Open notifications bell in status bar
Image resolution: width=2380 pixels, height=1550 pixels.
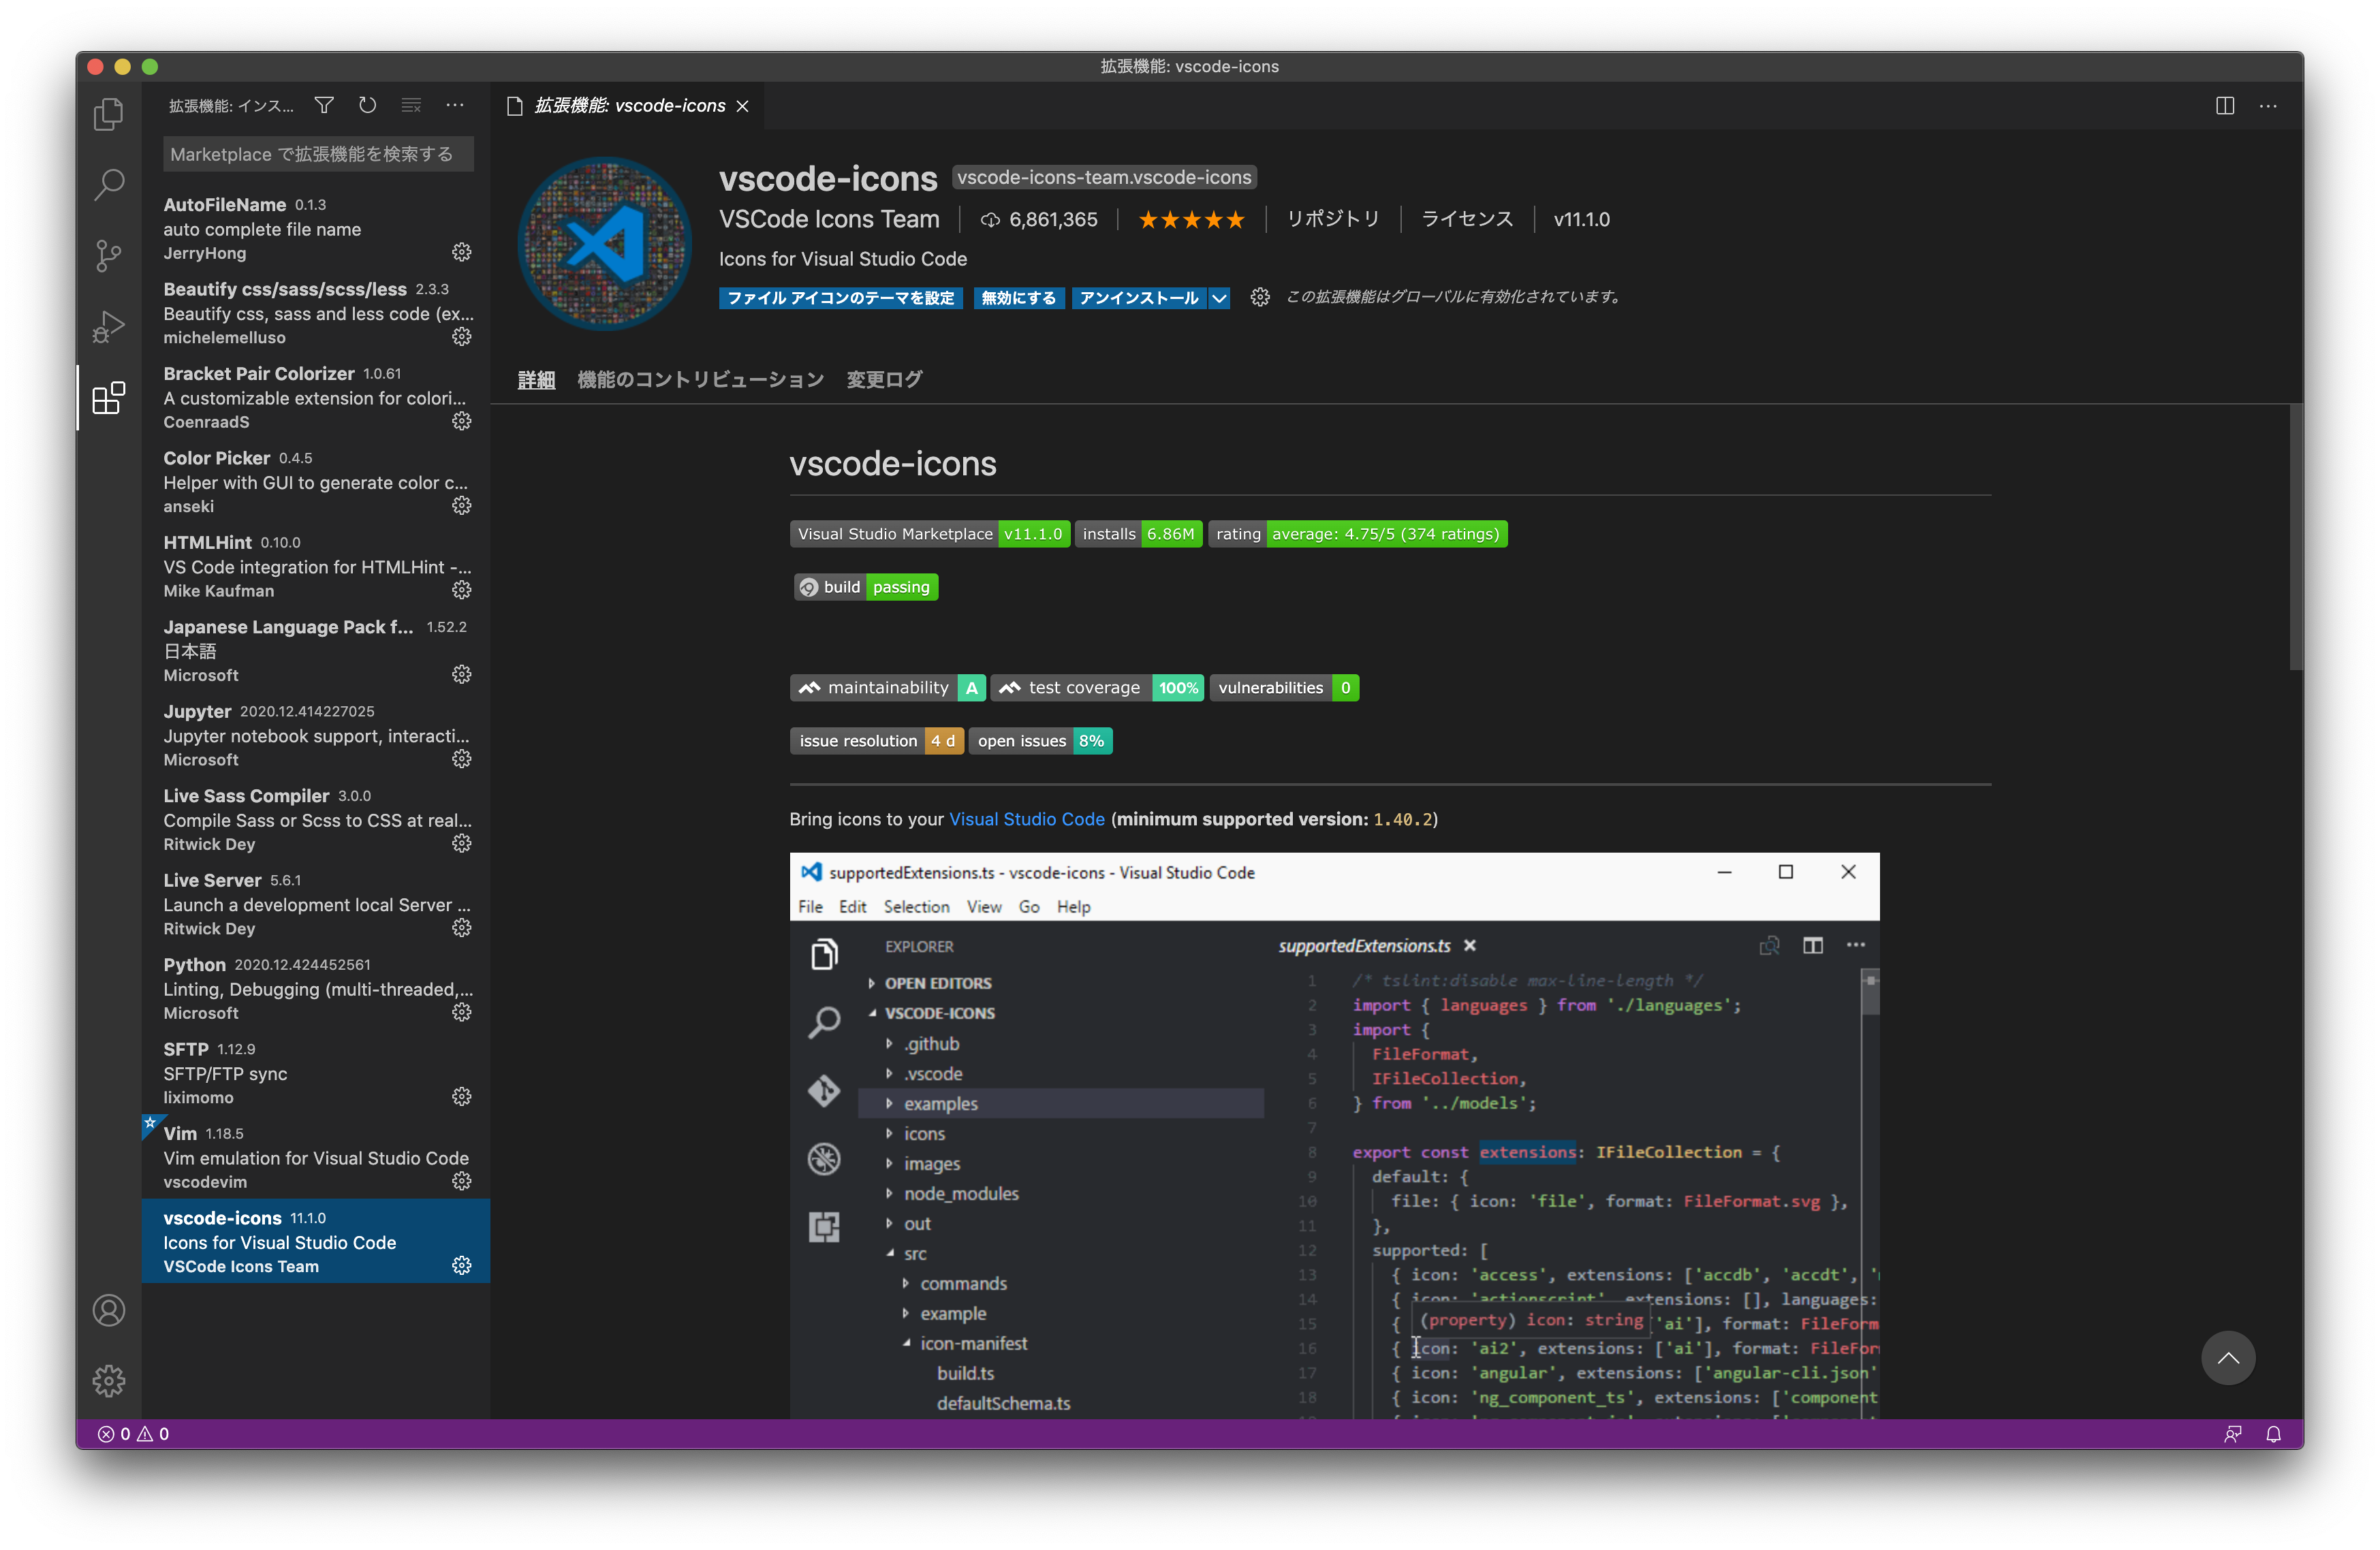click(x=2273, y=1433)
